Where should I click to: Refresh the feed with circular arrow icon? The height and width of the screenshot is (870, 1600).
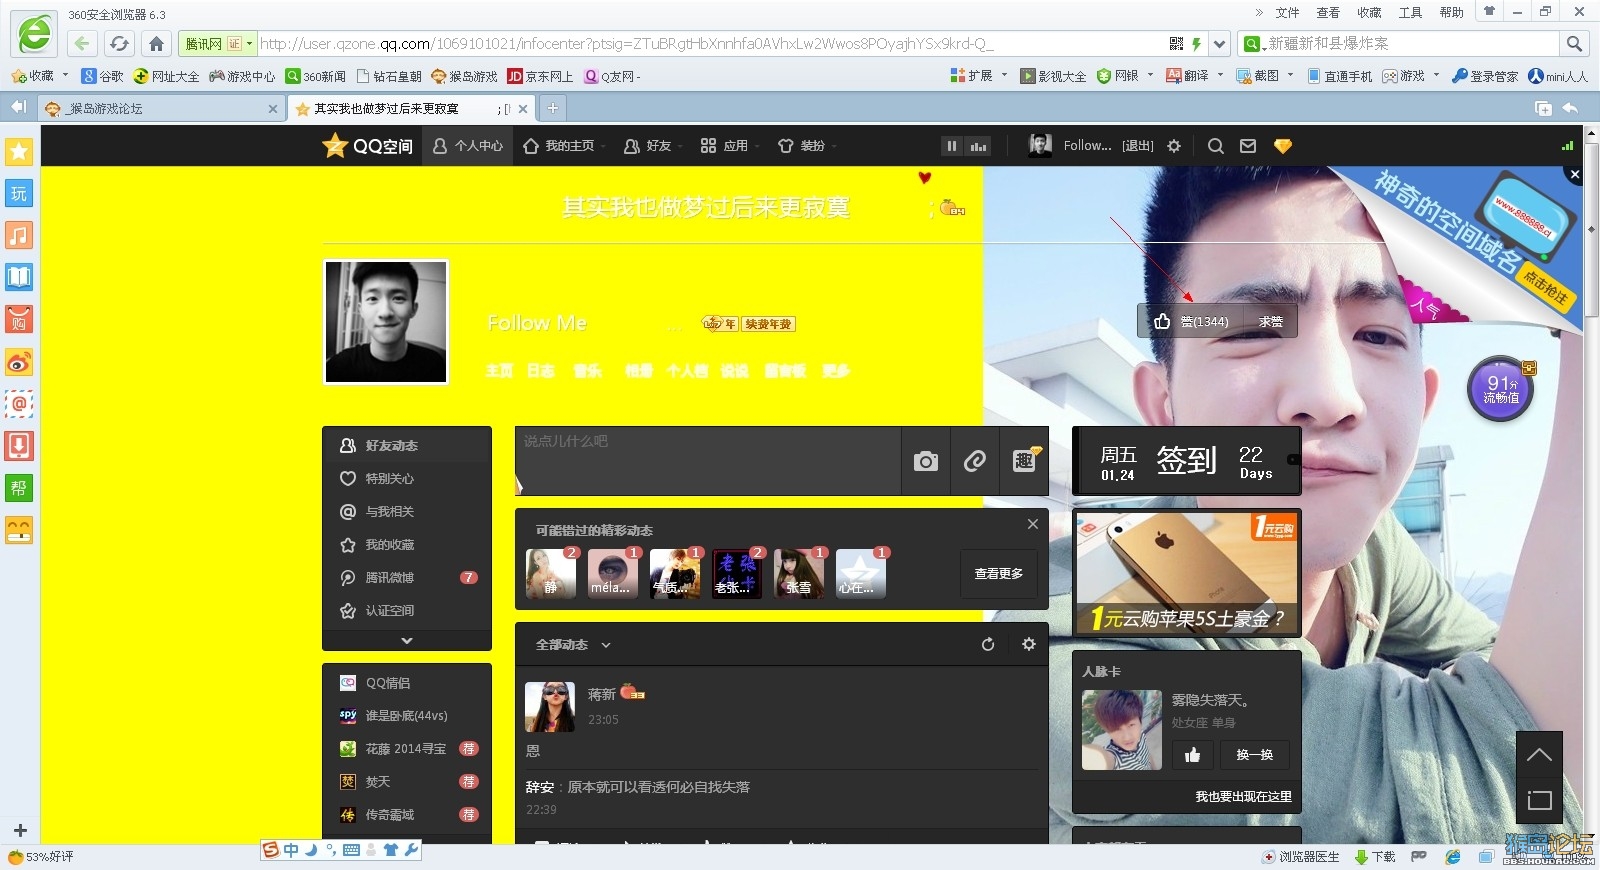(988, 644)
